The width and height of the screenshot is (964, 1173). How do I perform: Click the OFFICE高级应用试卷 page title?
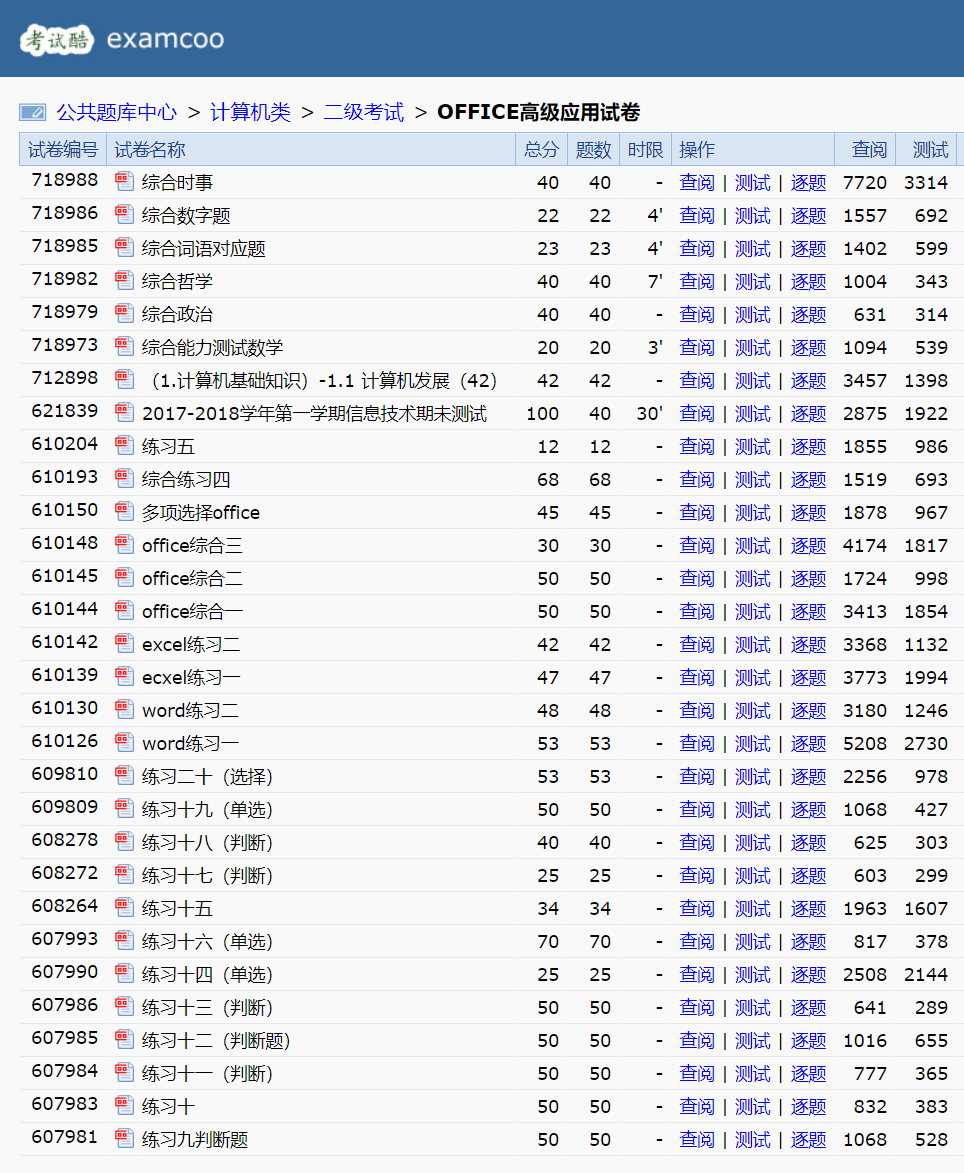click(538, 112)
